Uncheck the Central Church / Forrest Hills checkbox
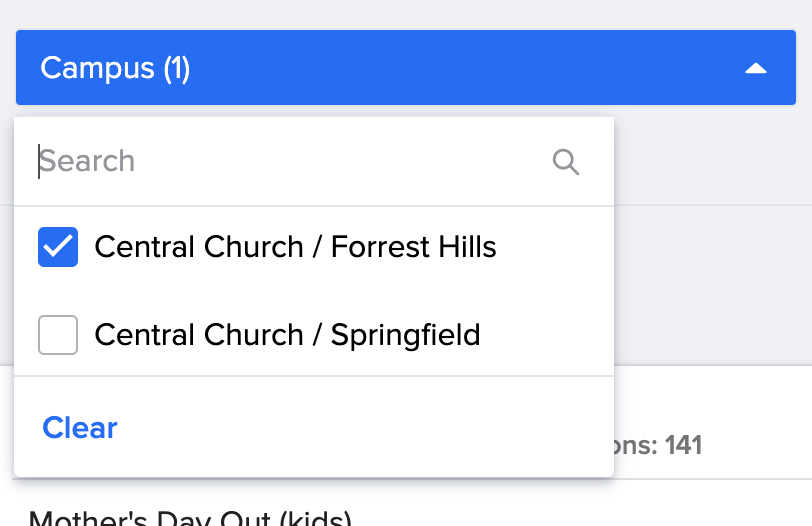The height and width of the screenshot is (526, 812). click(x=58, y=247)
